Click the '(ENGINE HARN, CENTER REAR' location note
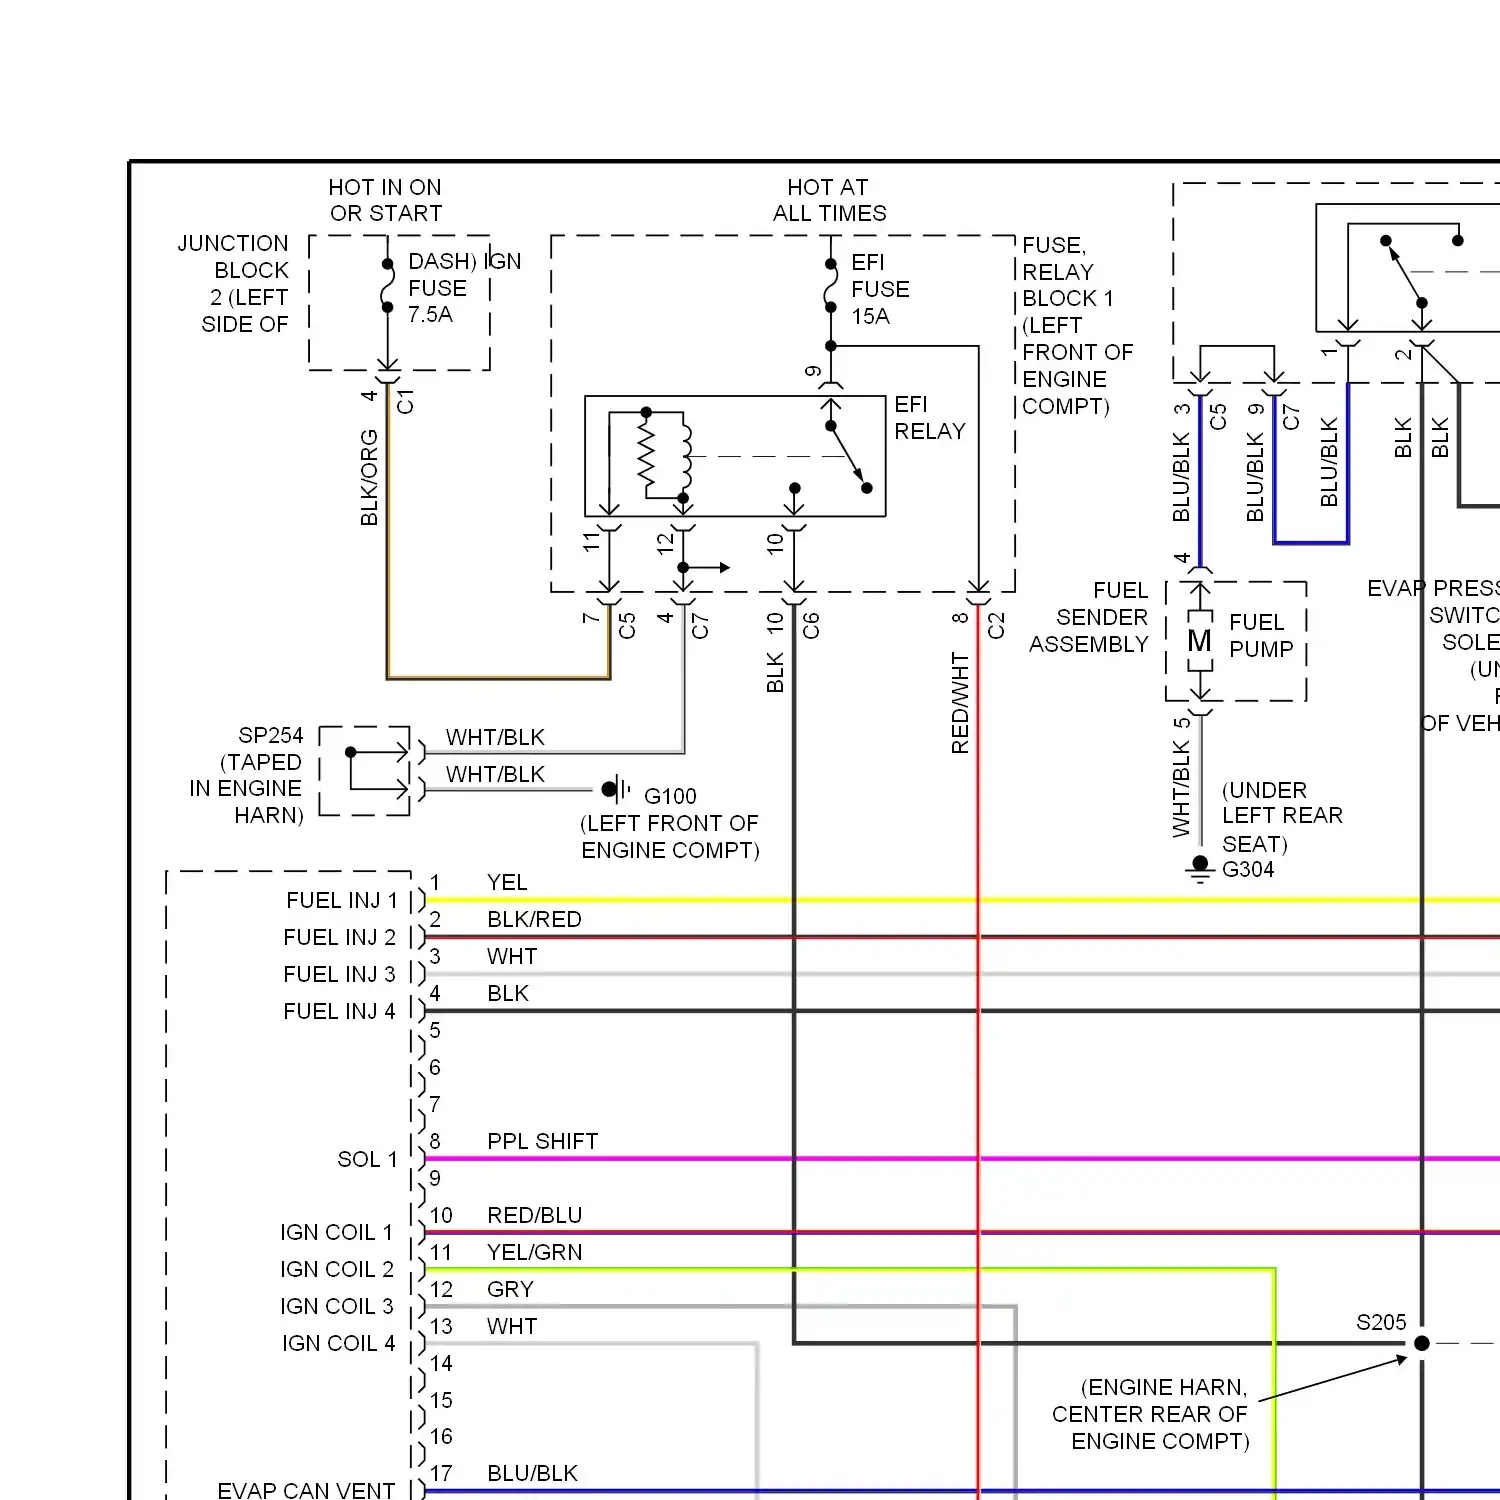Screen dimensions: 1500x1500 pos(1150,1414)
